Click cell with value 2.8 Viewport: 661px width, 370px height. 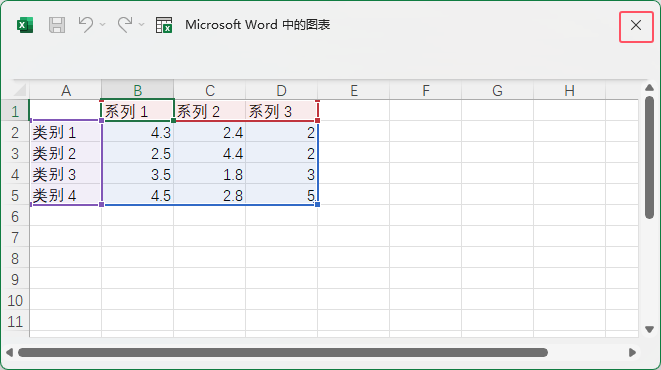(x=210, y=195)
